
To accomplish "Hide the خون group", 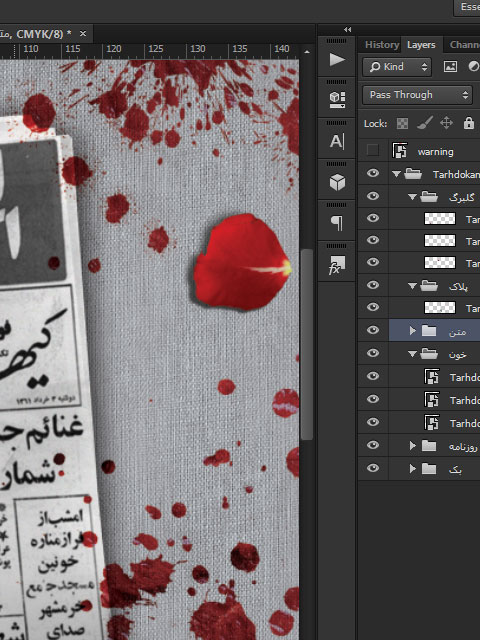I will tap(373, 353).
